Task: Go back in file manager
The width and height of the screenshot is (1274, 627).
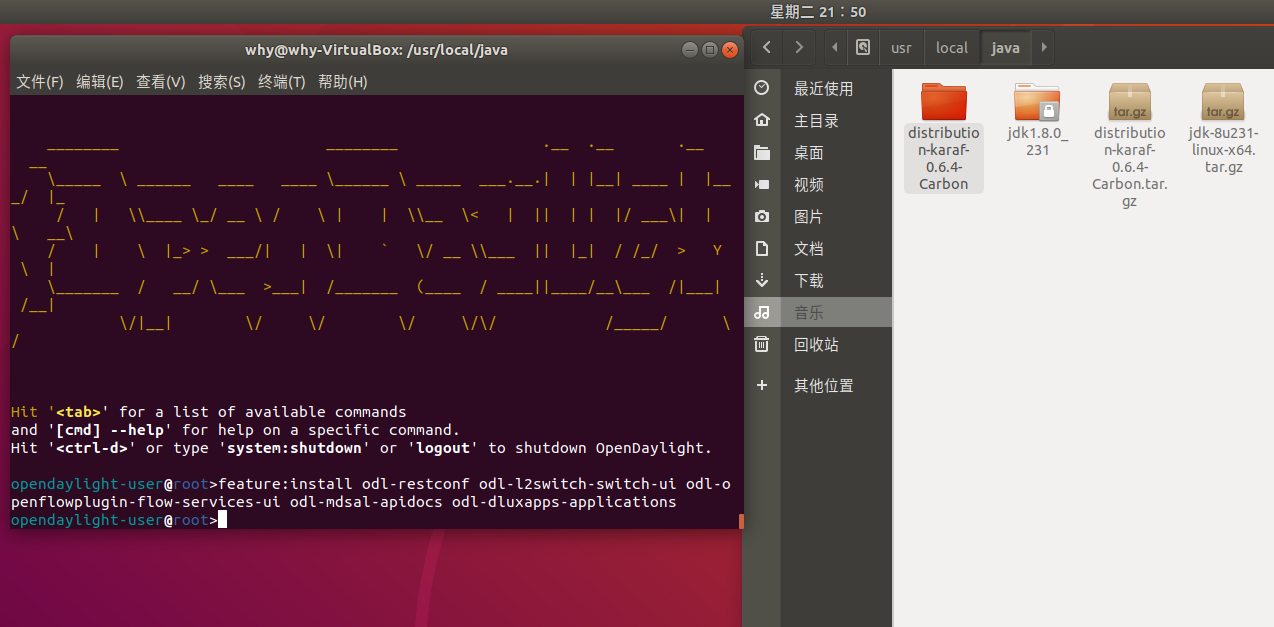Action: click(766, 47)
